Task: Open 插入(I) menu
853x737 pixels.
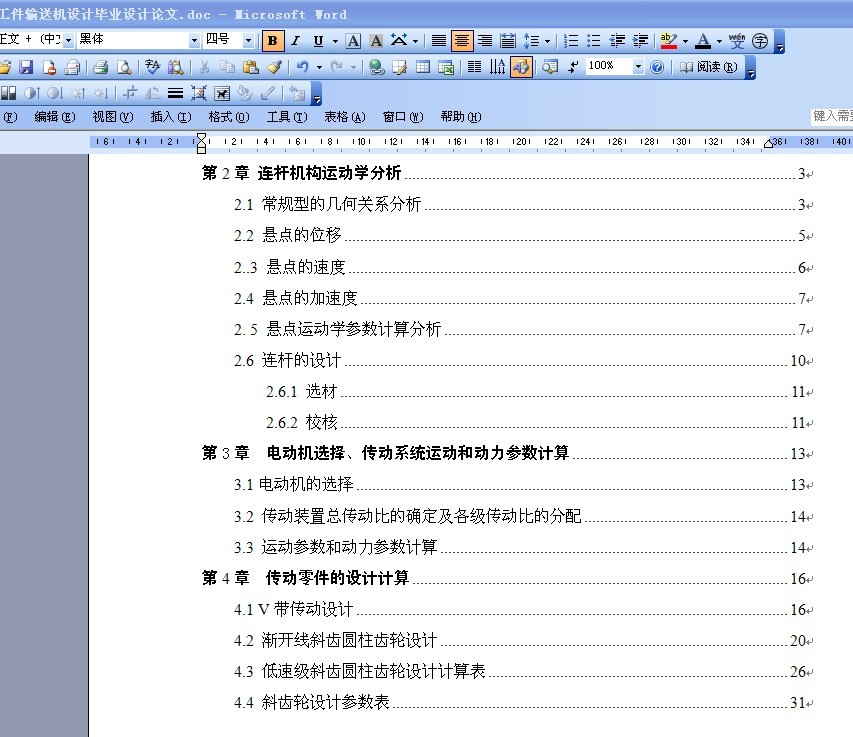Action: pyautogui.click(x=171, y=117)
